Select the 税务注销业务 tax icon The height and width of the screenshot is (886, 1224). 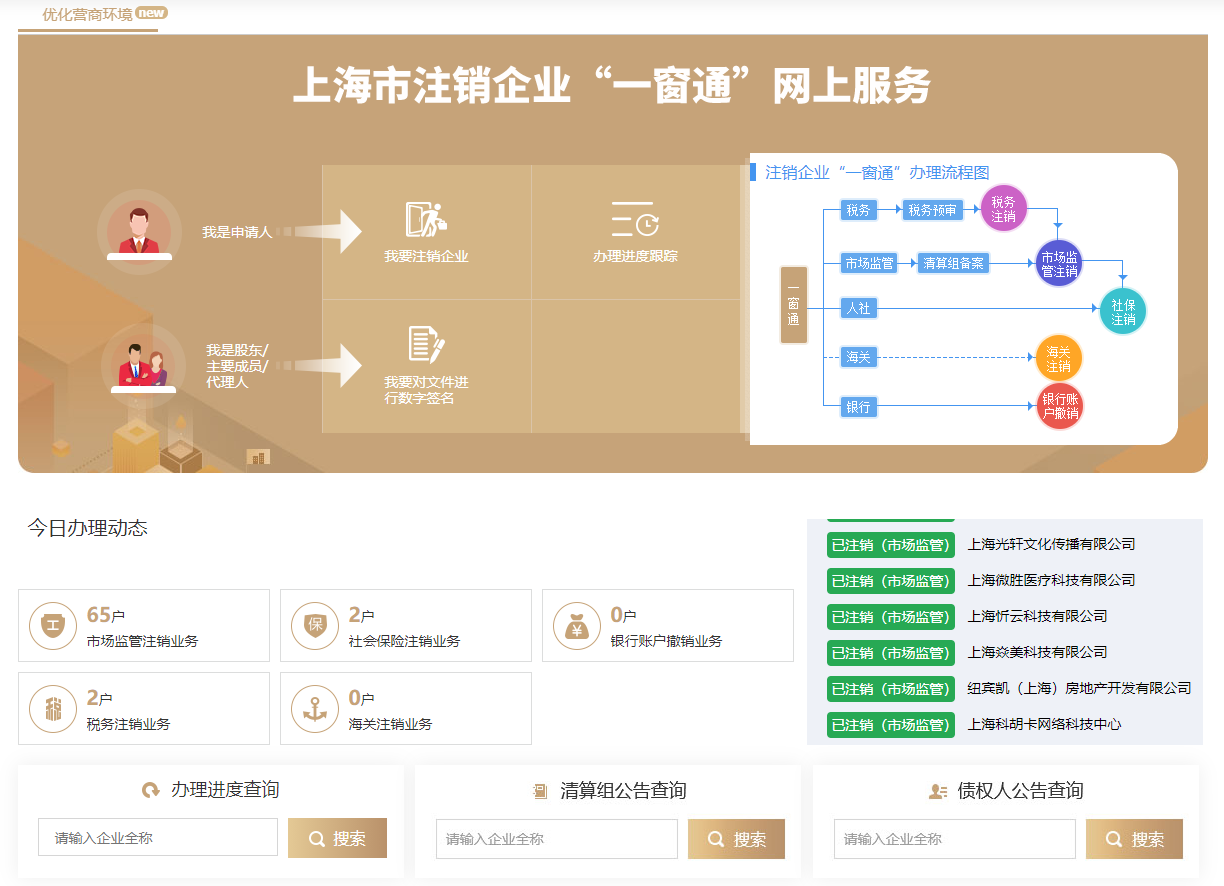(52, 709)
